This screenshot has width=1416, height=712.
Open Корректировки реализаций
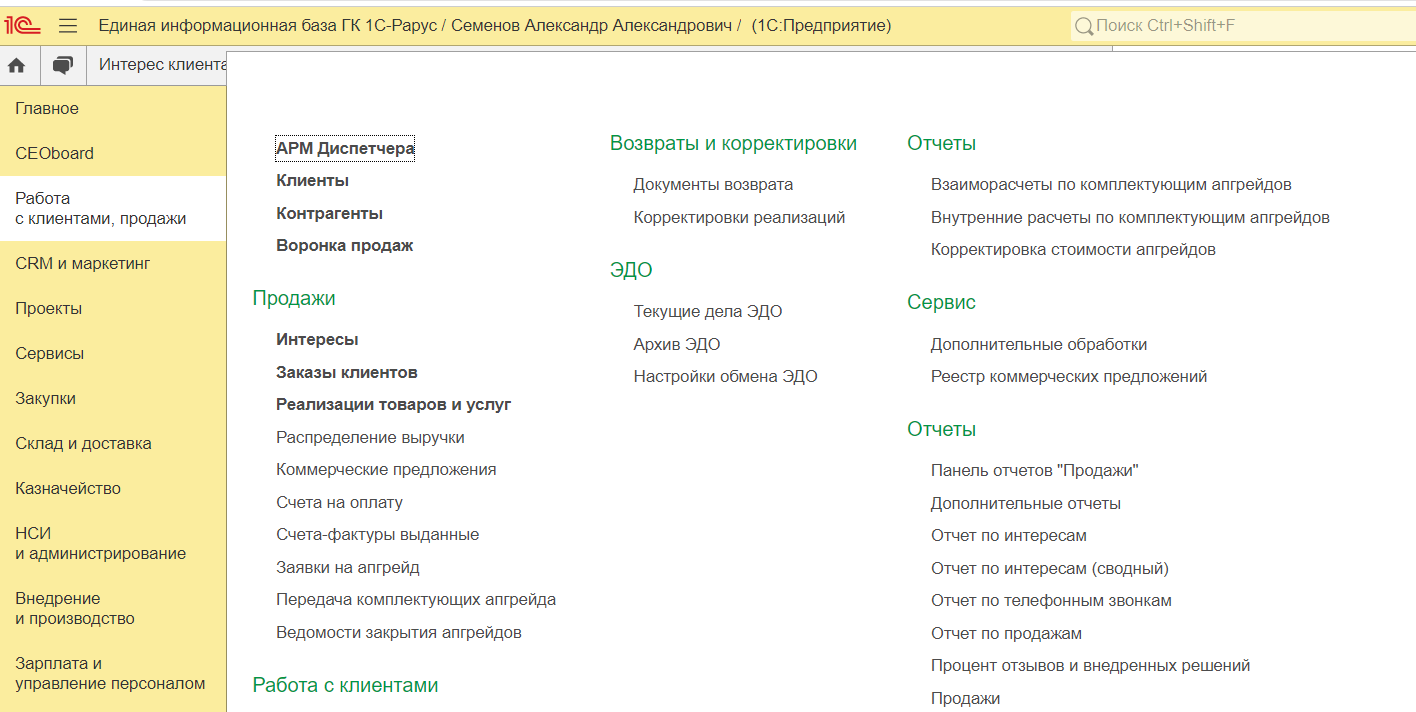coord(739,217)
